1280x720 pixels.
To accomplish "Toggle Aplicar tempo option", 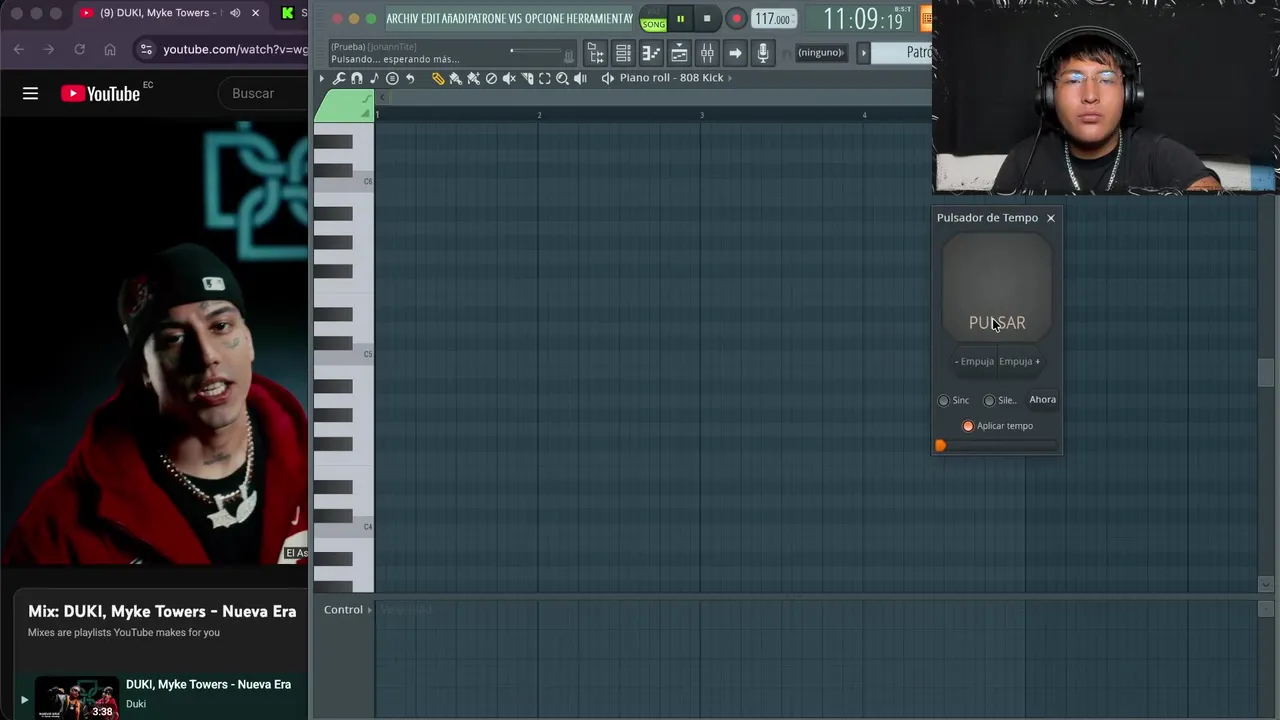I will (x=968, y=426).
